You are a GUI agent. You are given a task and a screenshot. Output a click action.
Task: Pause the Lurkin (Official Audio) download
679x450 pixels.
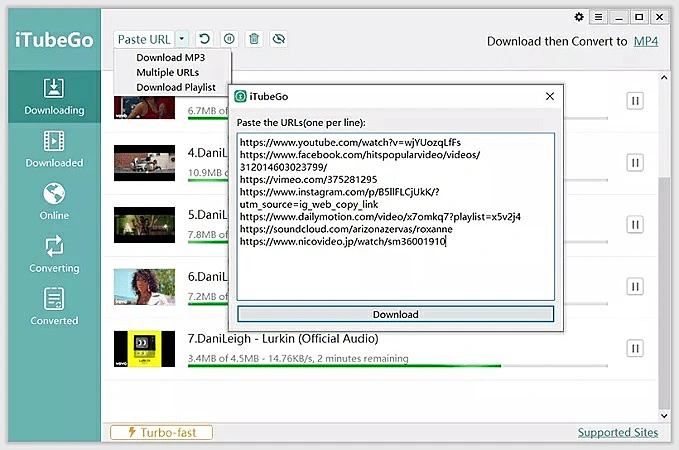point(635,349)
